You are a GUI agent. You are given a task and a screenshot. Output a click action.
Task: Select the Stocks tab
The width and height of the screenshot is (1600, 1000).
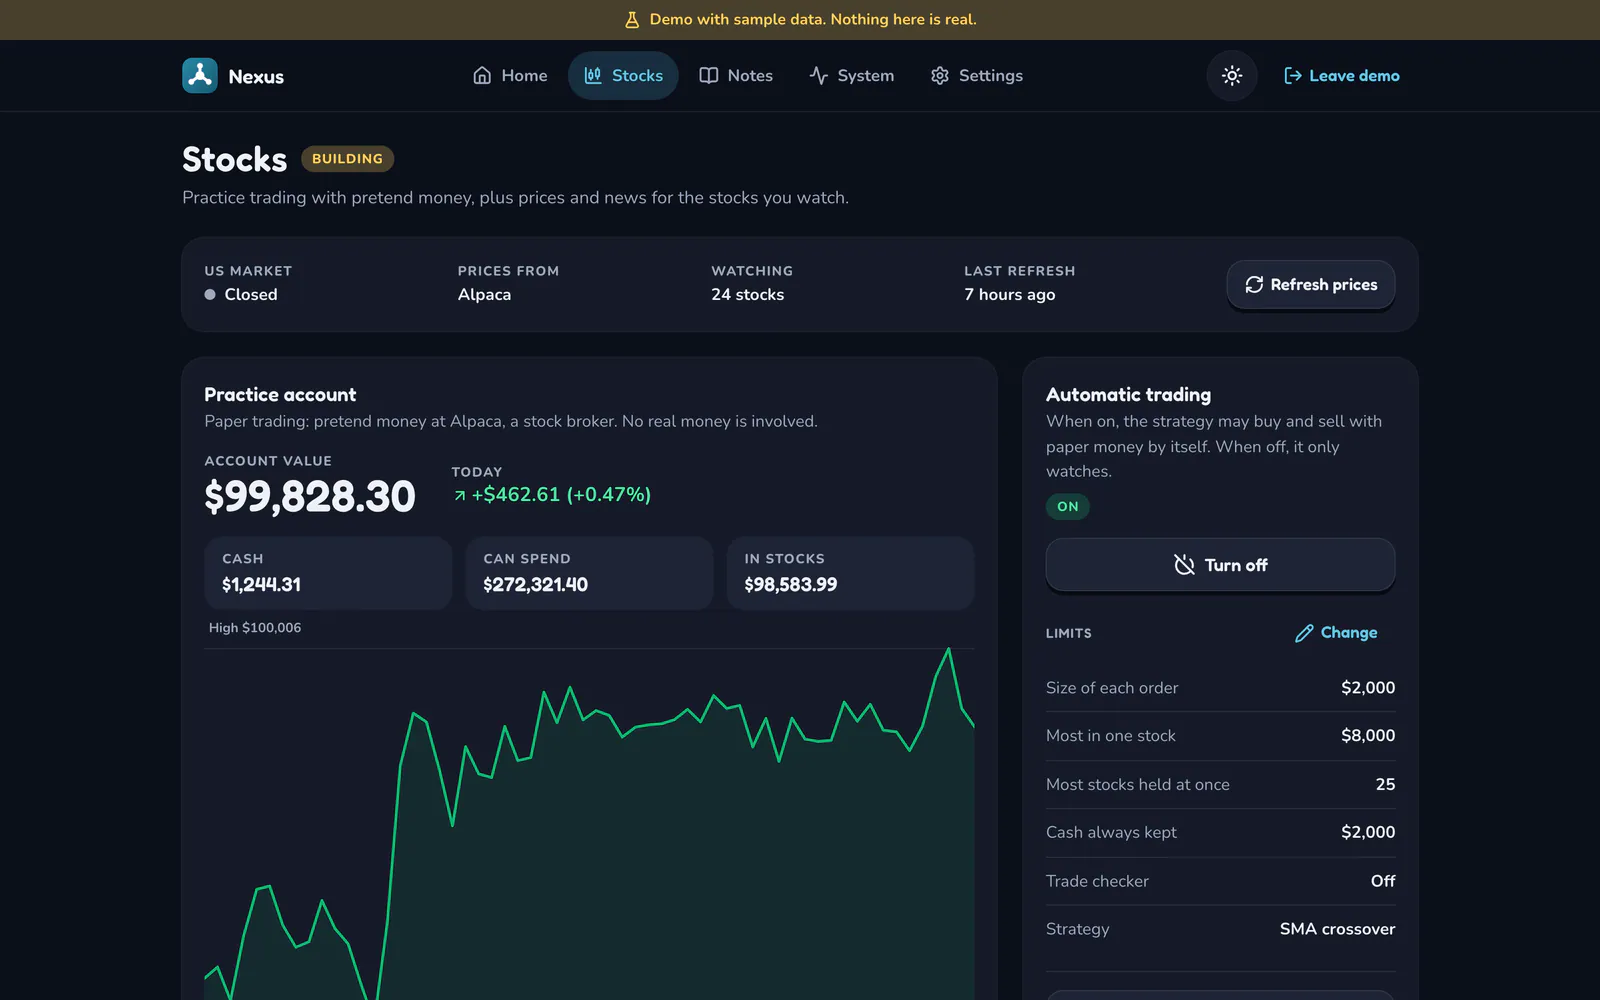623,76
